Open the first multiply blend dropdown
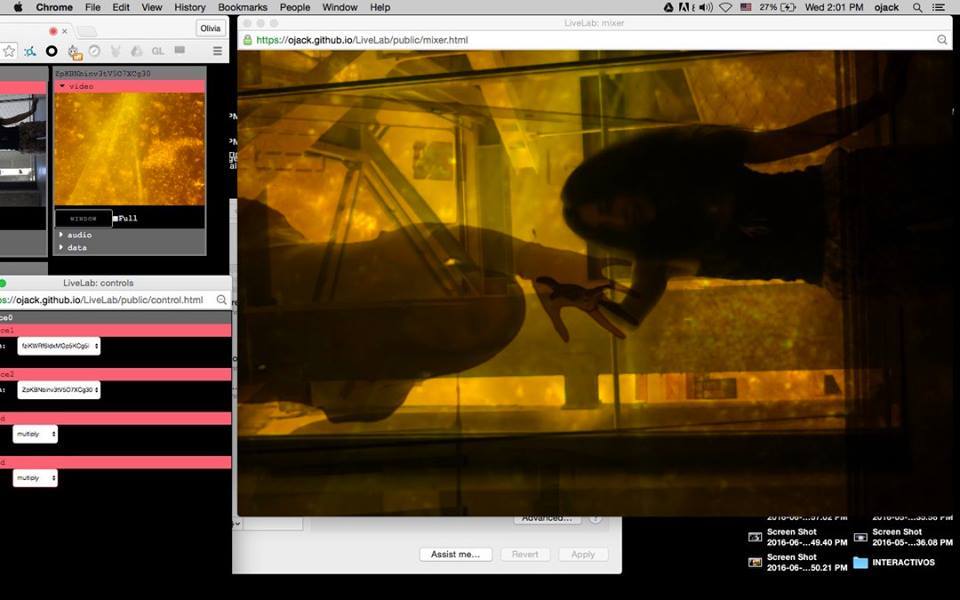The height and width of the screenshot is (600, 960). point(35,434)
